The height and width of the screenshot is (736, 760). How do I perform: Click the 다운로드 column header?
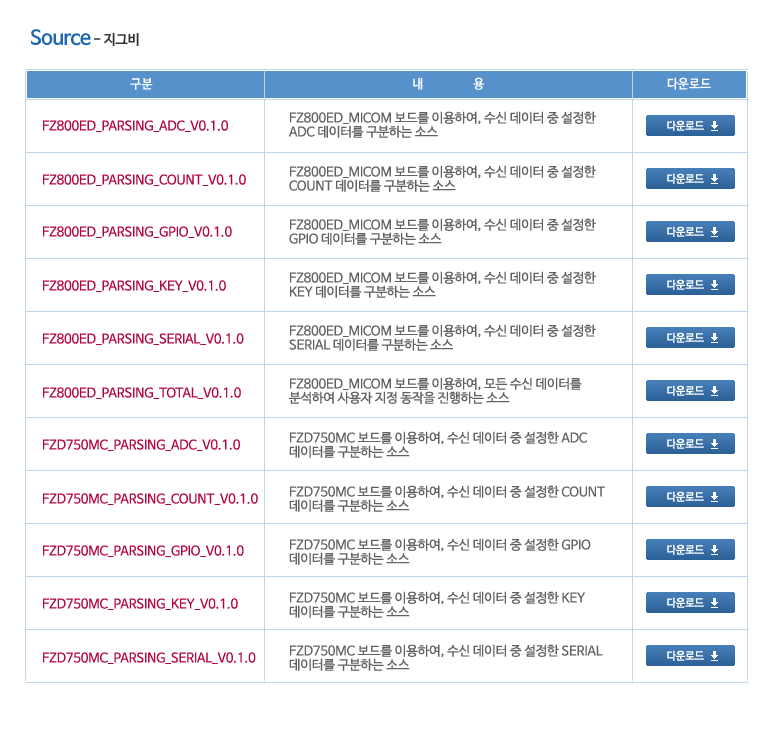click(x=689, y=84)
